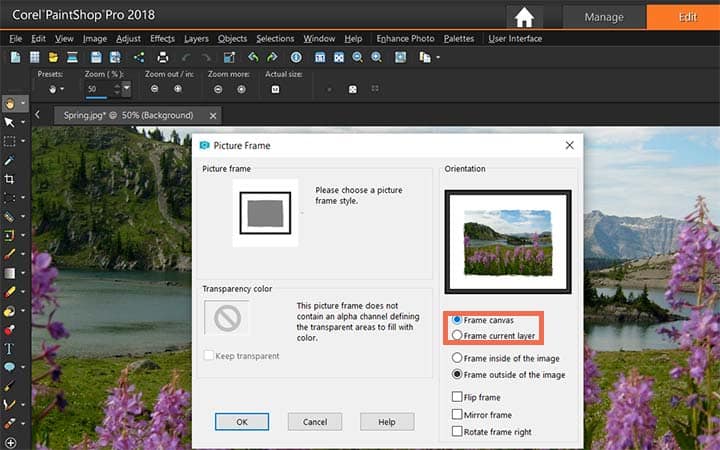Click Cancel in the Picture Frame dialog

click(315, 422)
